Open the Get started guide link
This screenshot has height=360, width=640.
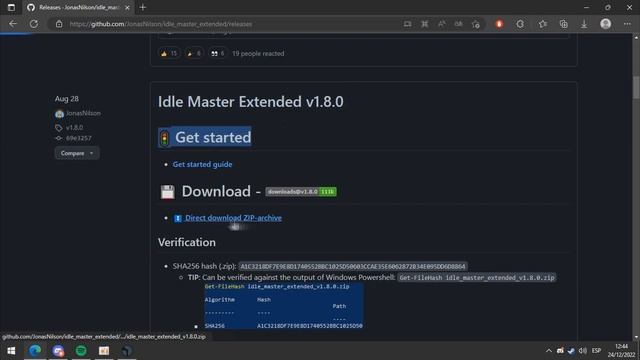(x=202, y=164)
